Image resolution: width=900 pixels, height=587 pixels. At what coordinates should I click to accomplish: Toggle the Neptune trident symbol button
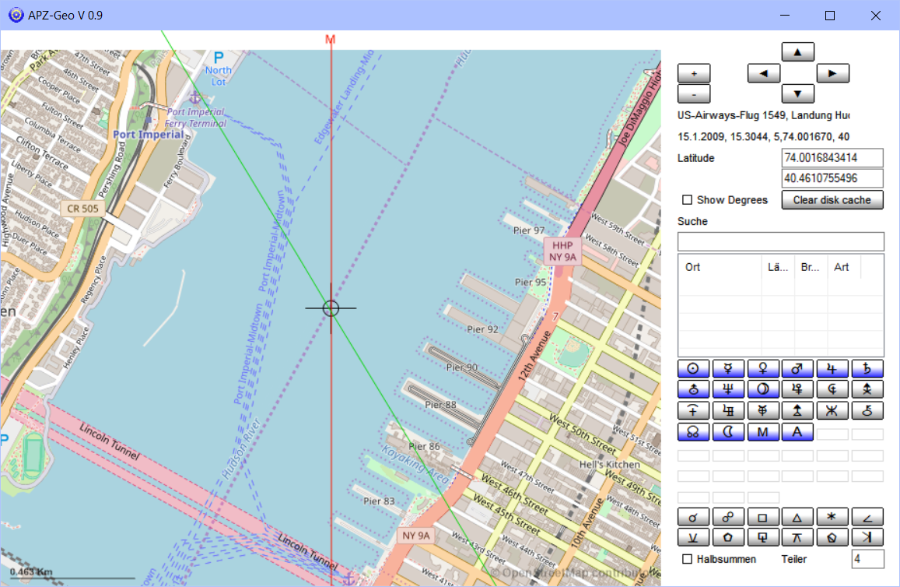tap(728, 390)
